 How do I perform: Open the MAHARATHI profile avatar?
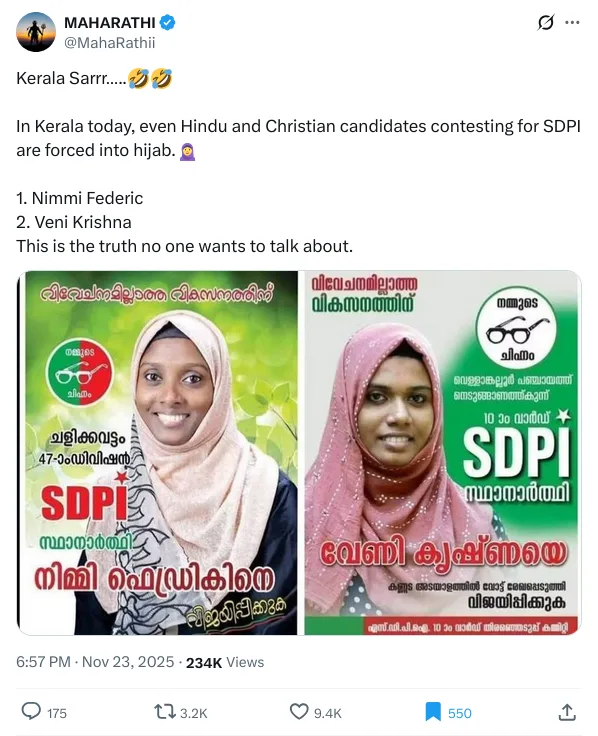coord(36,32)
